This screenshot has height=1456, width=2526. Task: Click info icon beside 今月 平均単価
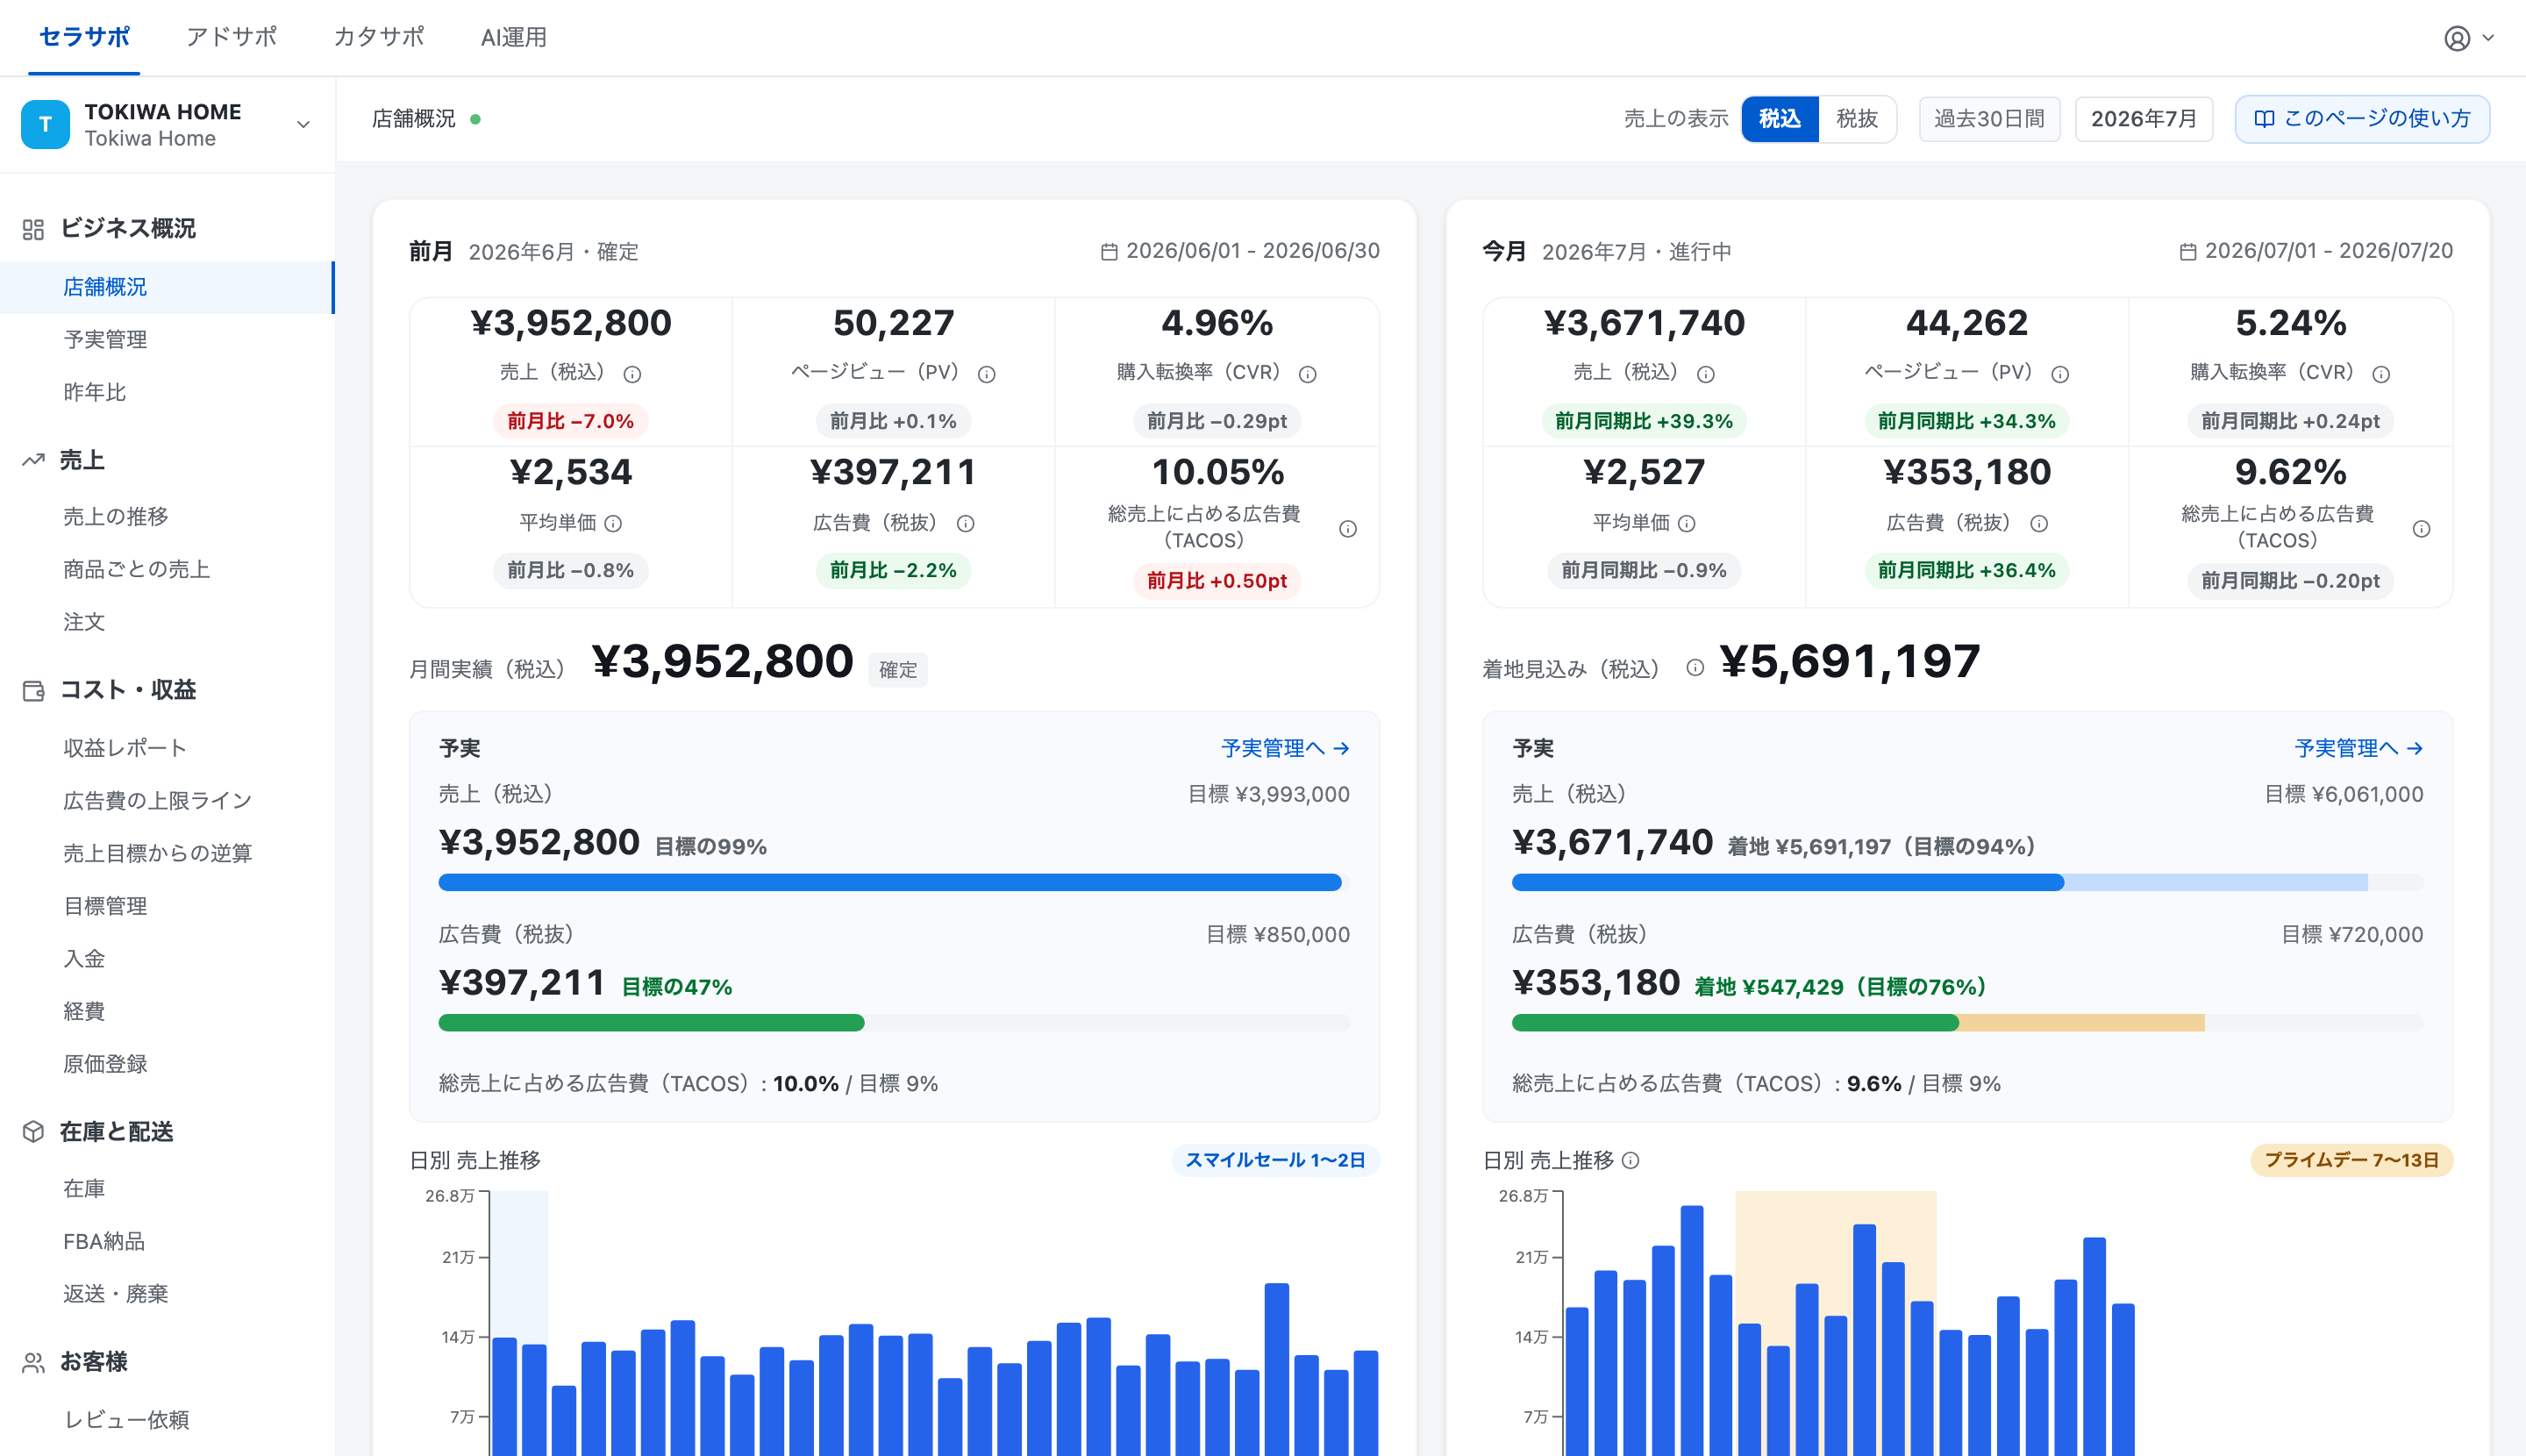pos(1687,523)
